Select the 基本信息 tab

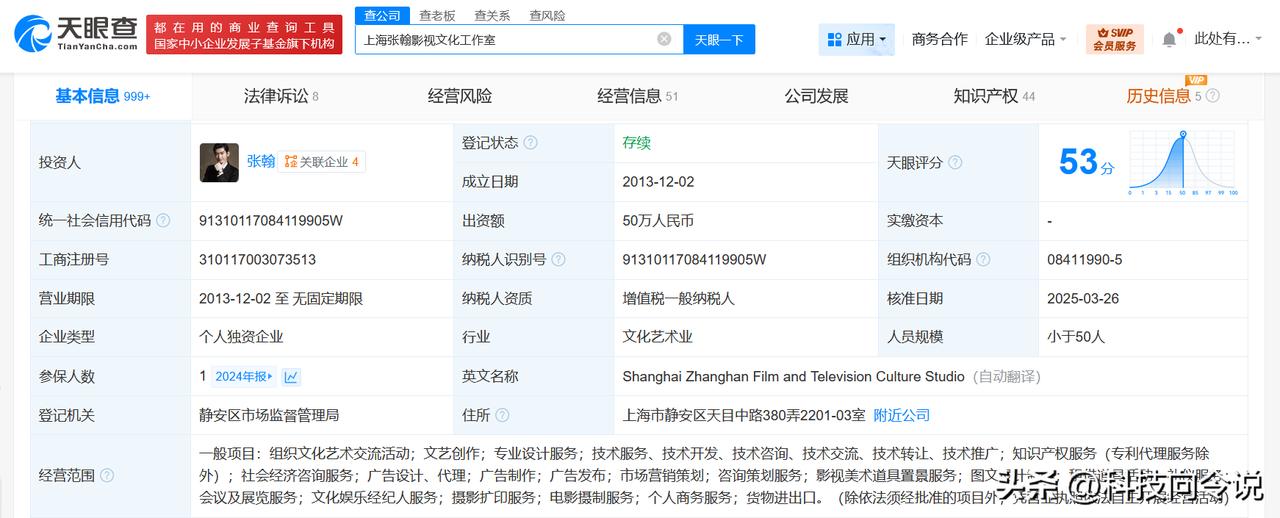(102, 96)
